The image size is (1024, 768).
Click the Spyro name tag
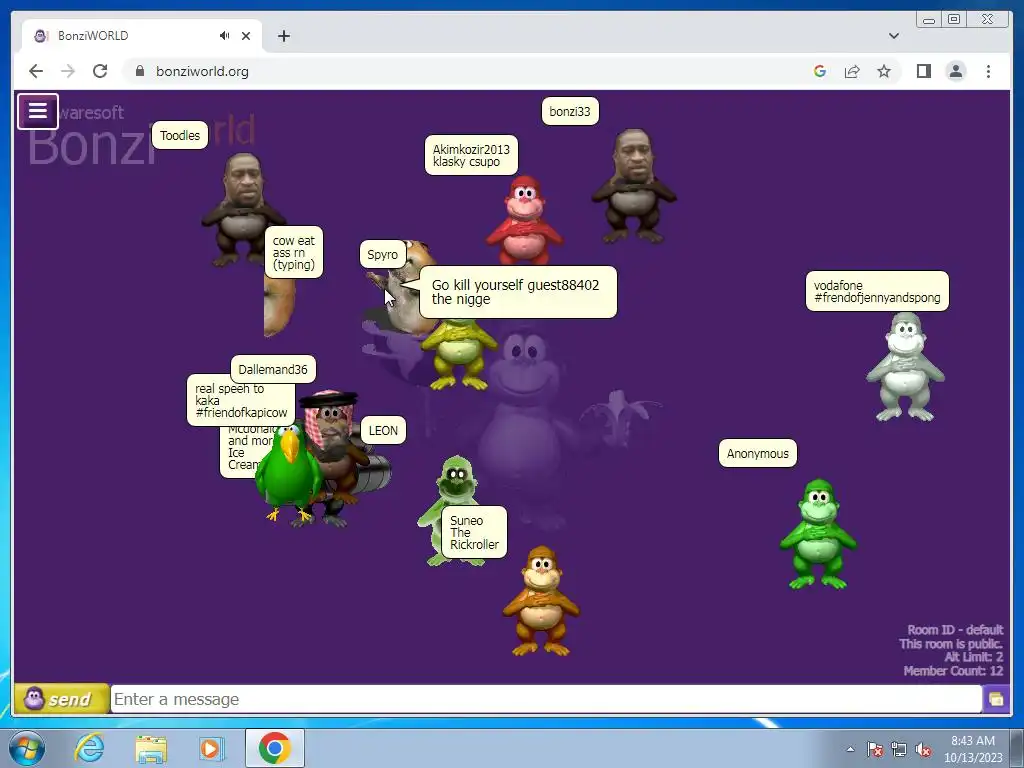tap(383, 255)
